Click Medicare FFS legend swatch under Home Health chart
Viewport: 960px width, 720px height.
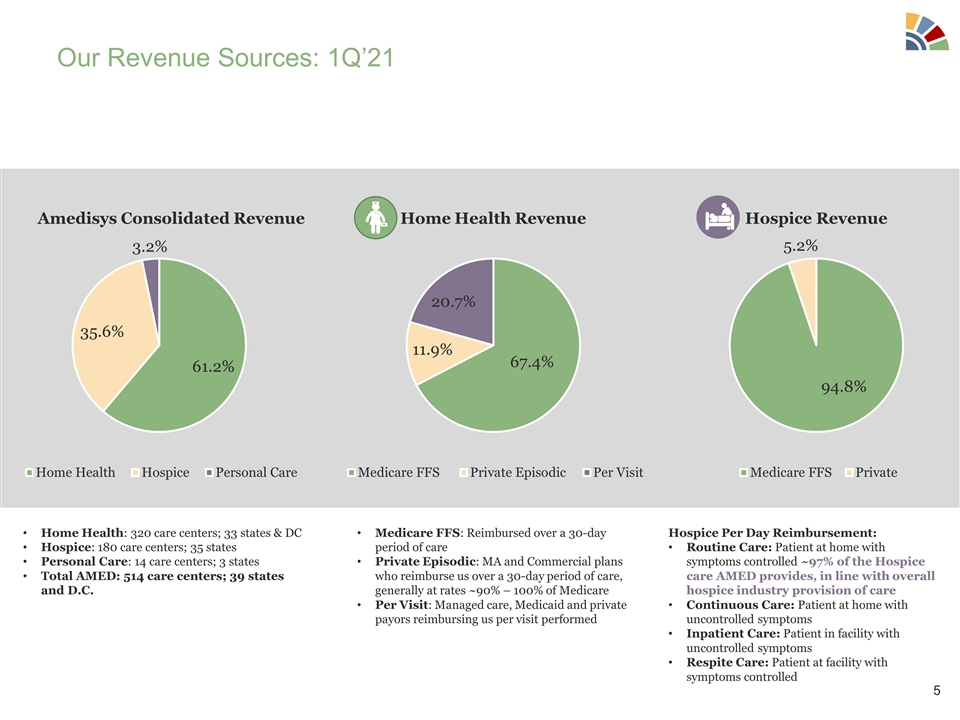coord(351,473)
